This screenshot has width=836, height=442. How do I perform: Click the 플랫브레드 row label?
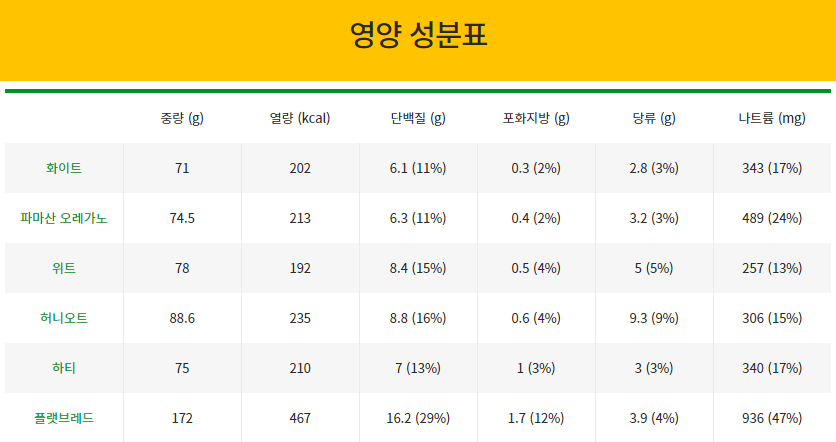click(x=64, y=418)
